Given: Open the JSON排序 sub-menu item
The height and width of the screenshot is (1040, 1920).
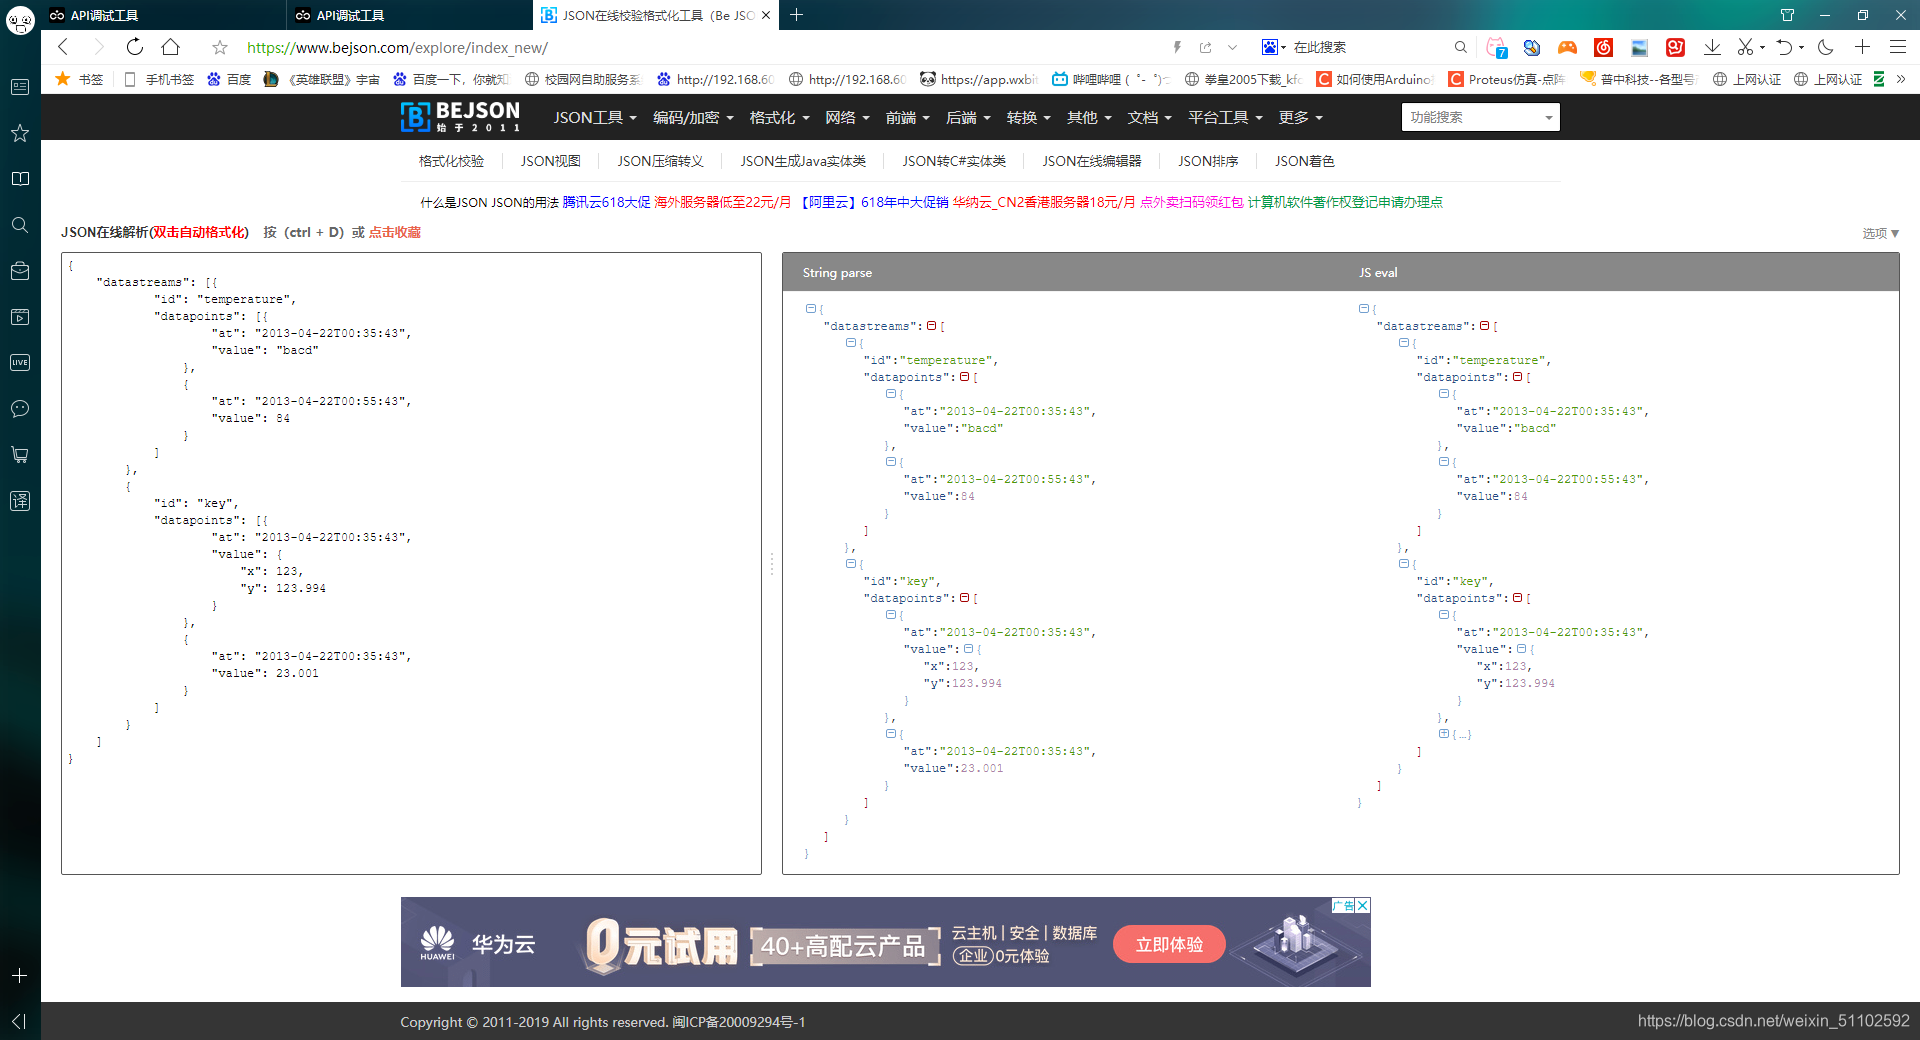Looking at the screenshot, I should (x=1208, y=161).
